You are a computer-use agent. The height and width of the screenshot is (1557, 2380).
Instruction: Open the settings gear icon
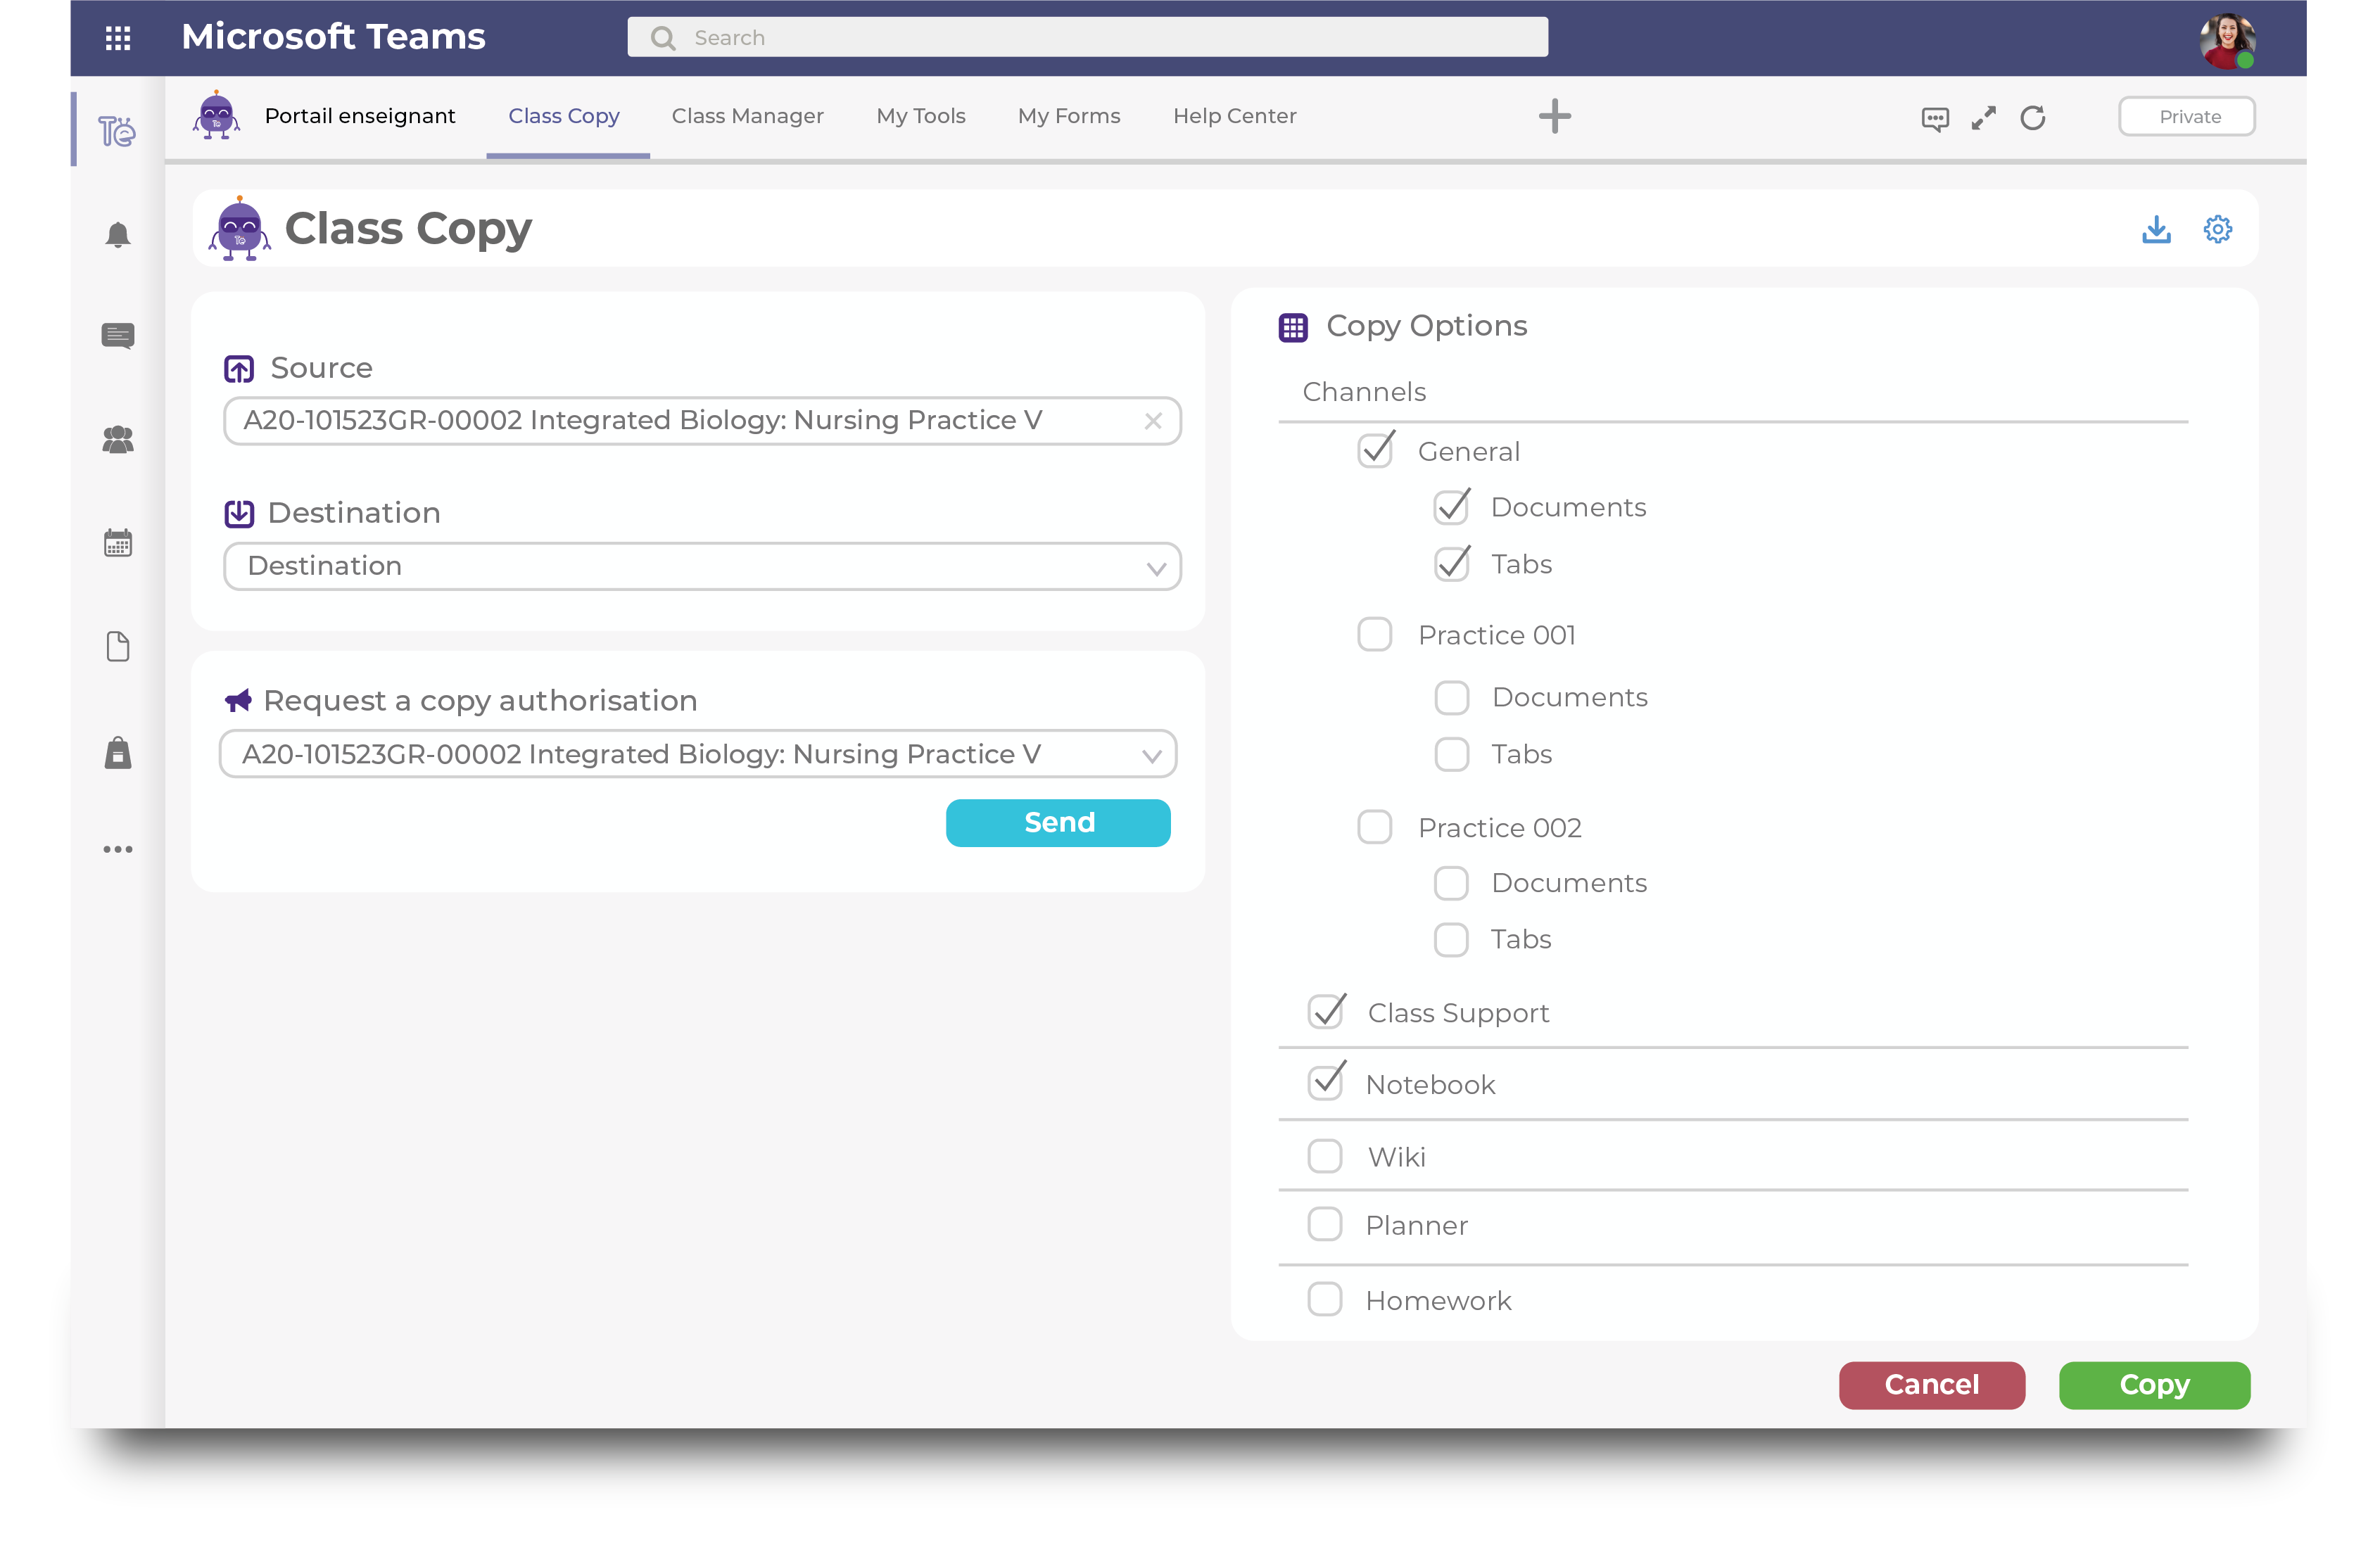[2217, 229]
